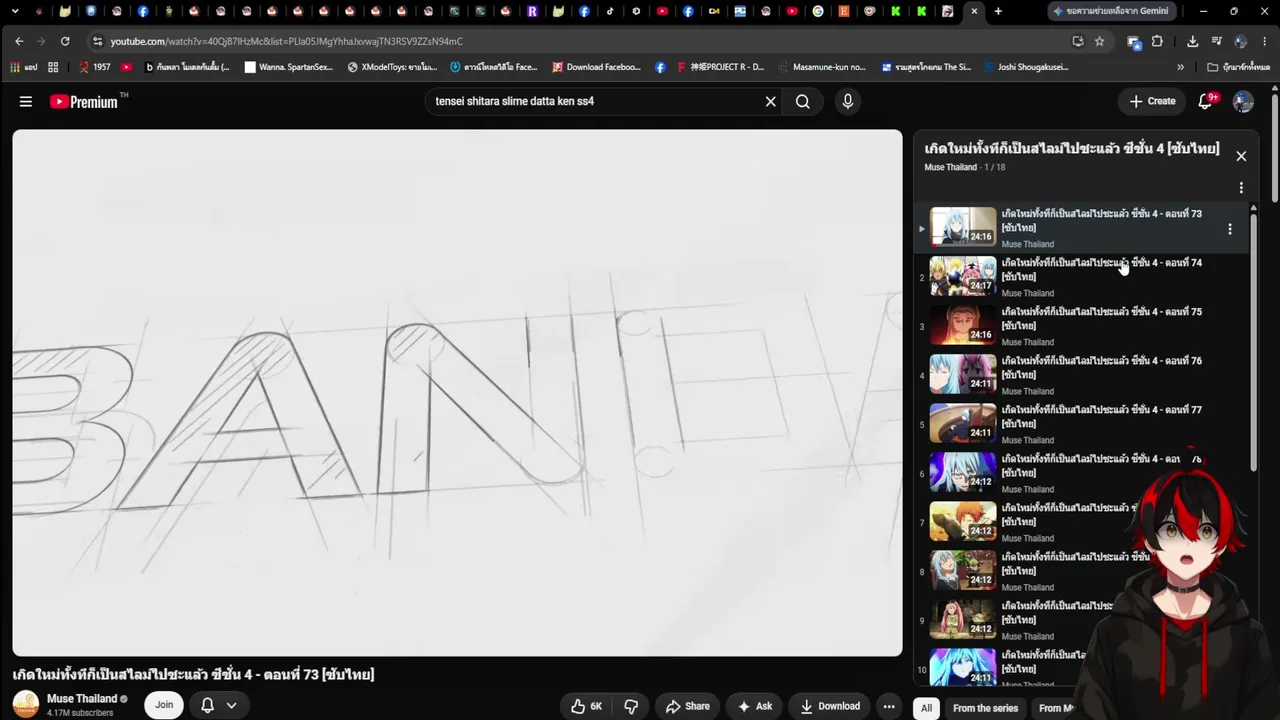Click the video player area
The image size is (1280, 720).
(457, 392)
